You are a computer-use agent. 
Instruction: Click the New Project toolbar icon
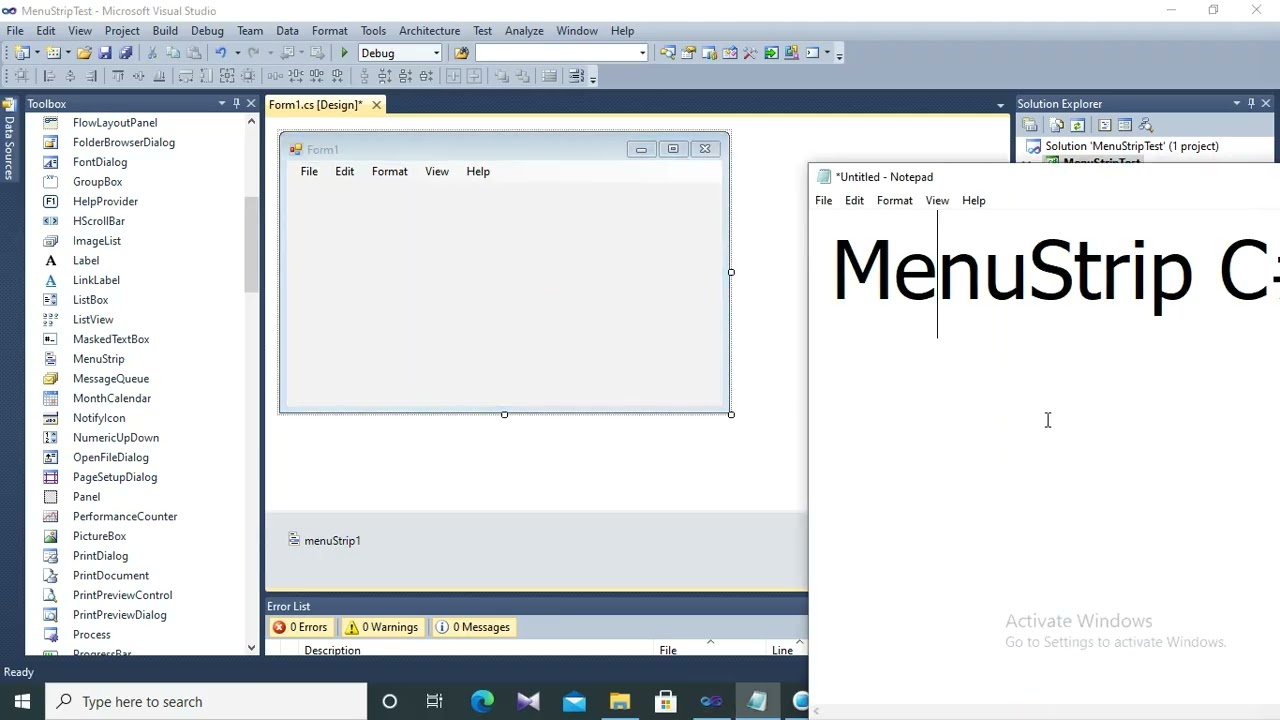click(x=22, y=53)
